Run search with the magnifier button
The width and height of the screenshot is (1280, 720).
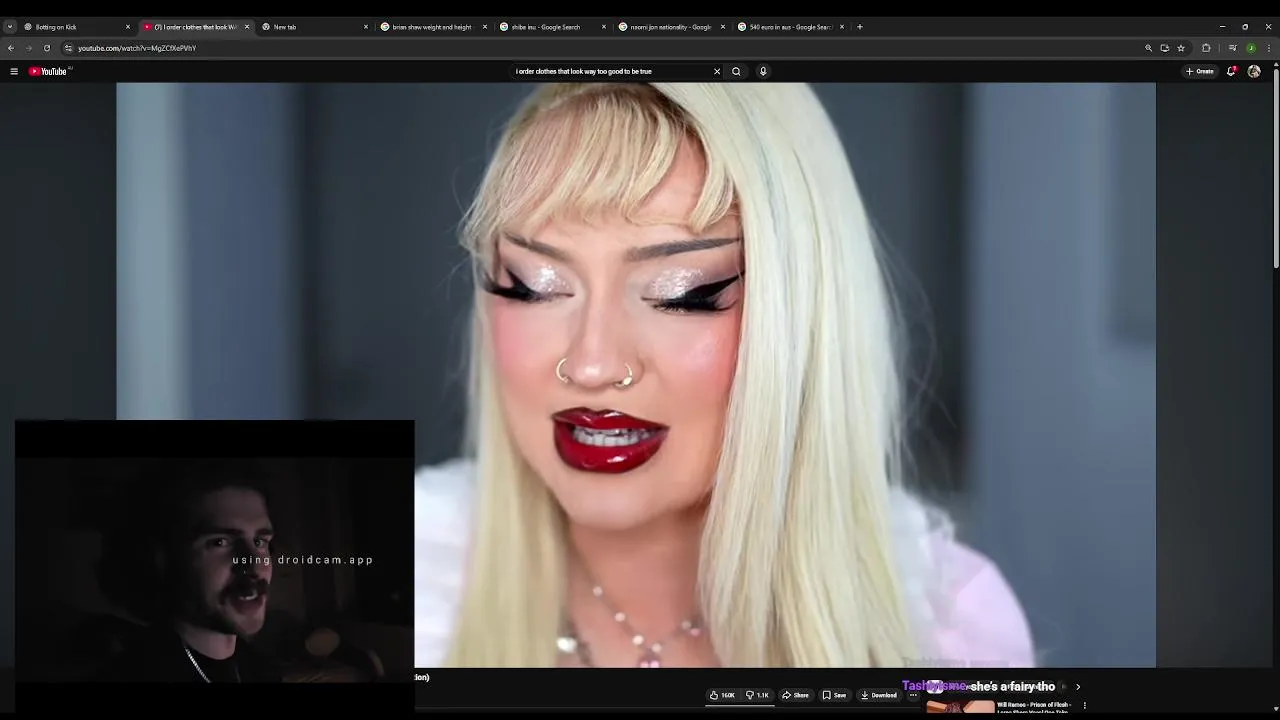coord(736,71)
